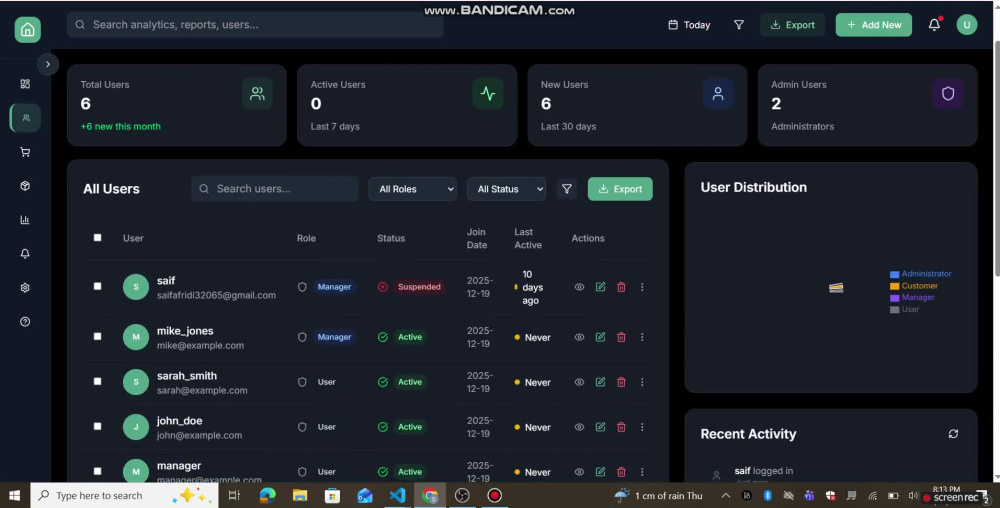Open more options for john_doe

click(x=642, y=427)
